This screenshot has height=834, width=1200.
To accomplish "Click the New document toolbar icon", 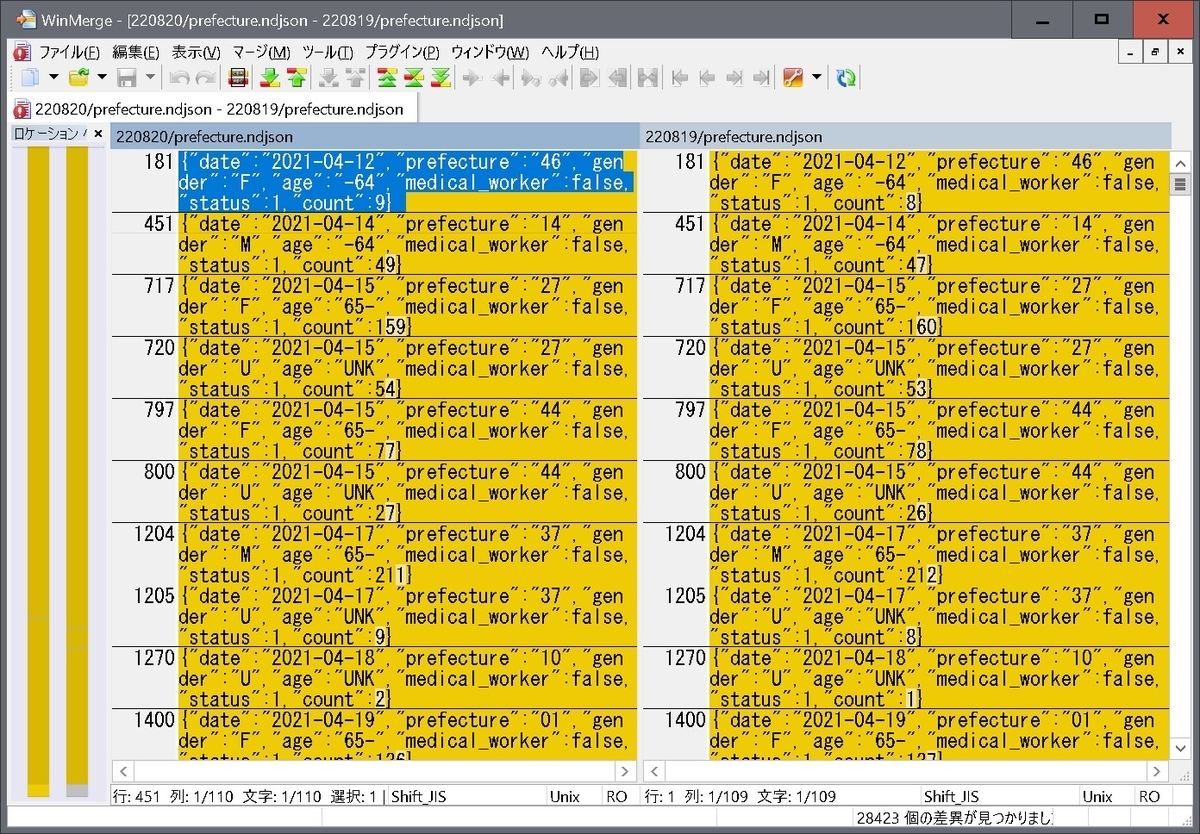I will pos(31,77).
